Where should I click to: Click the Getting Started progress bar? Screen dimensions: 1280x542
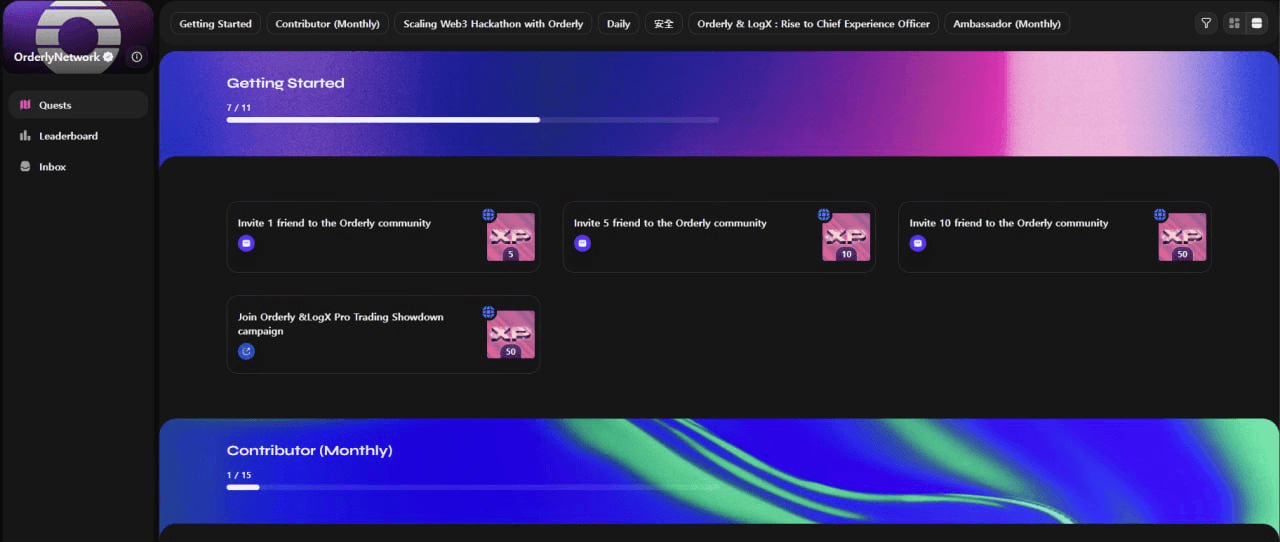point(472,120)
